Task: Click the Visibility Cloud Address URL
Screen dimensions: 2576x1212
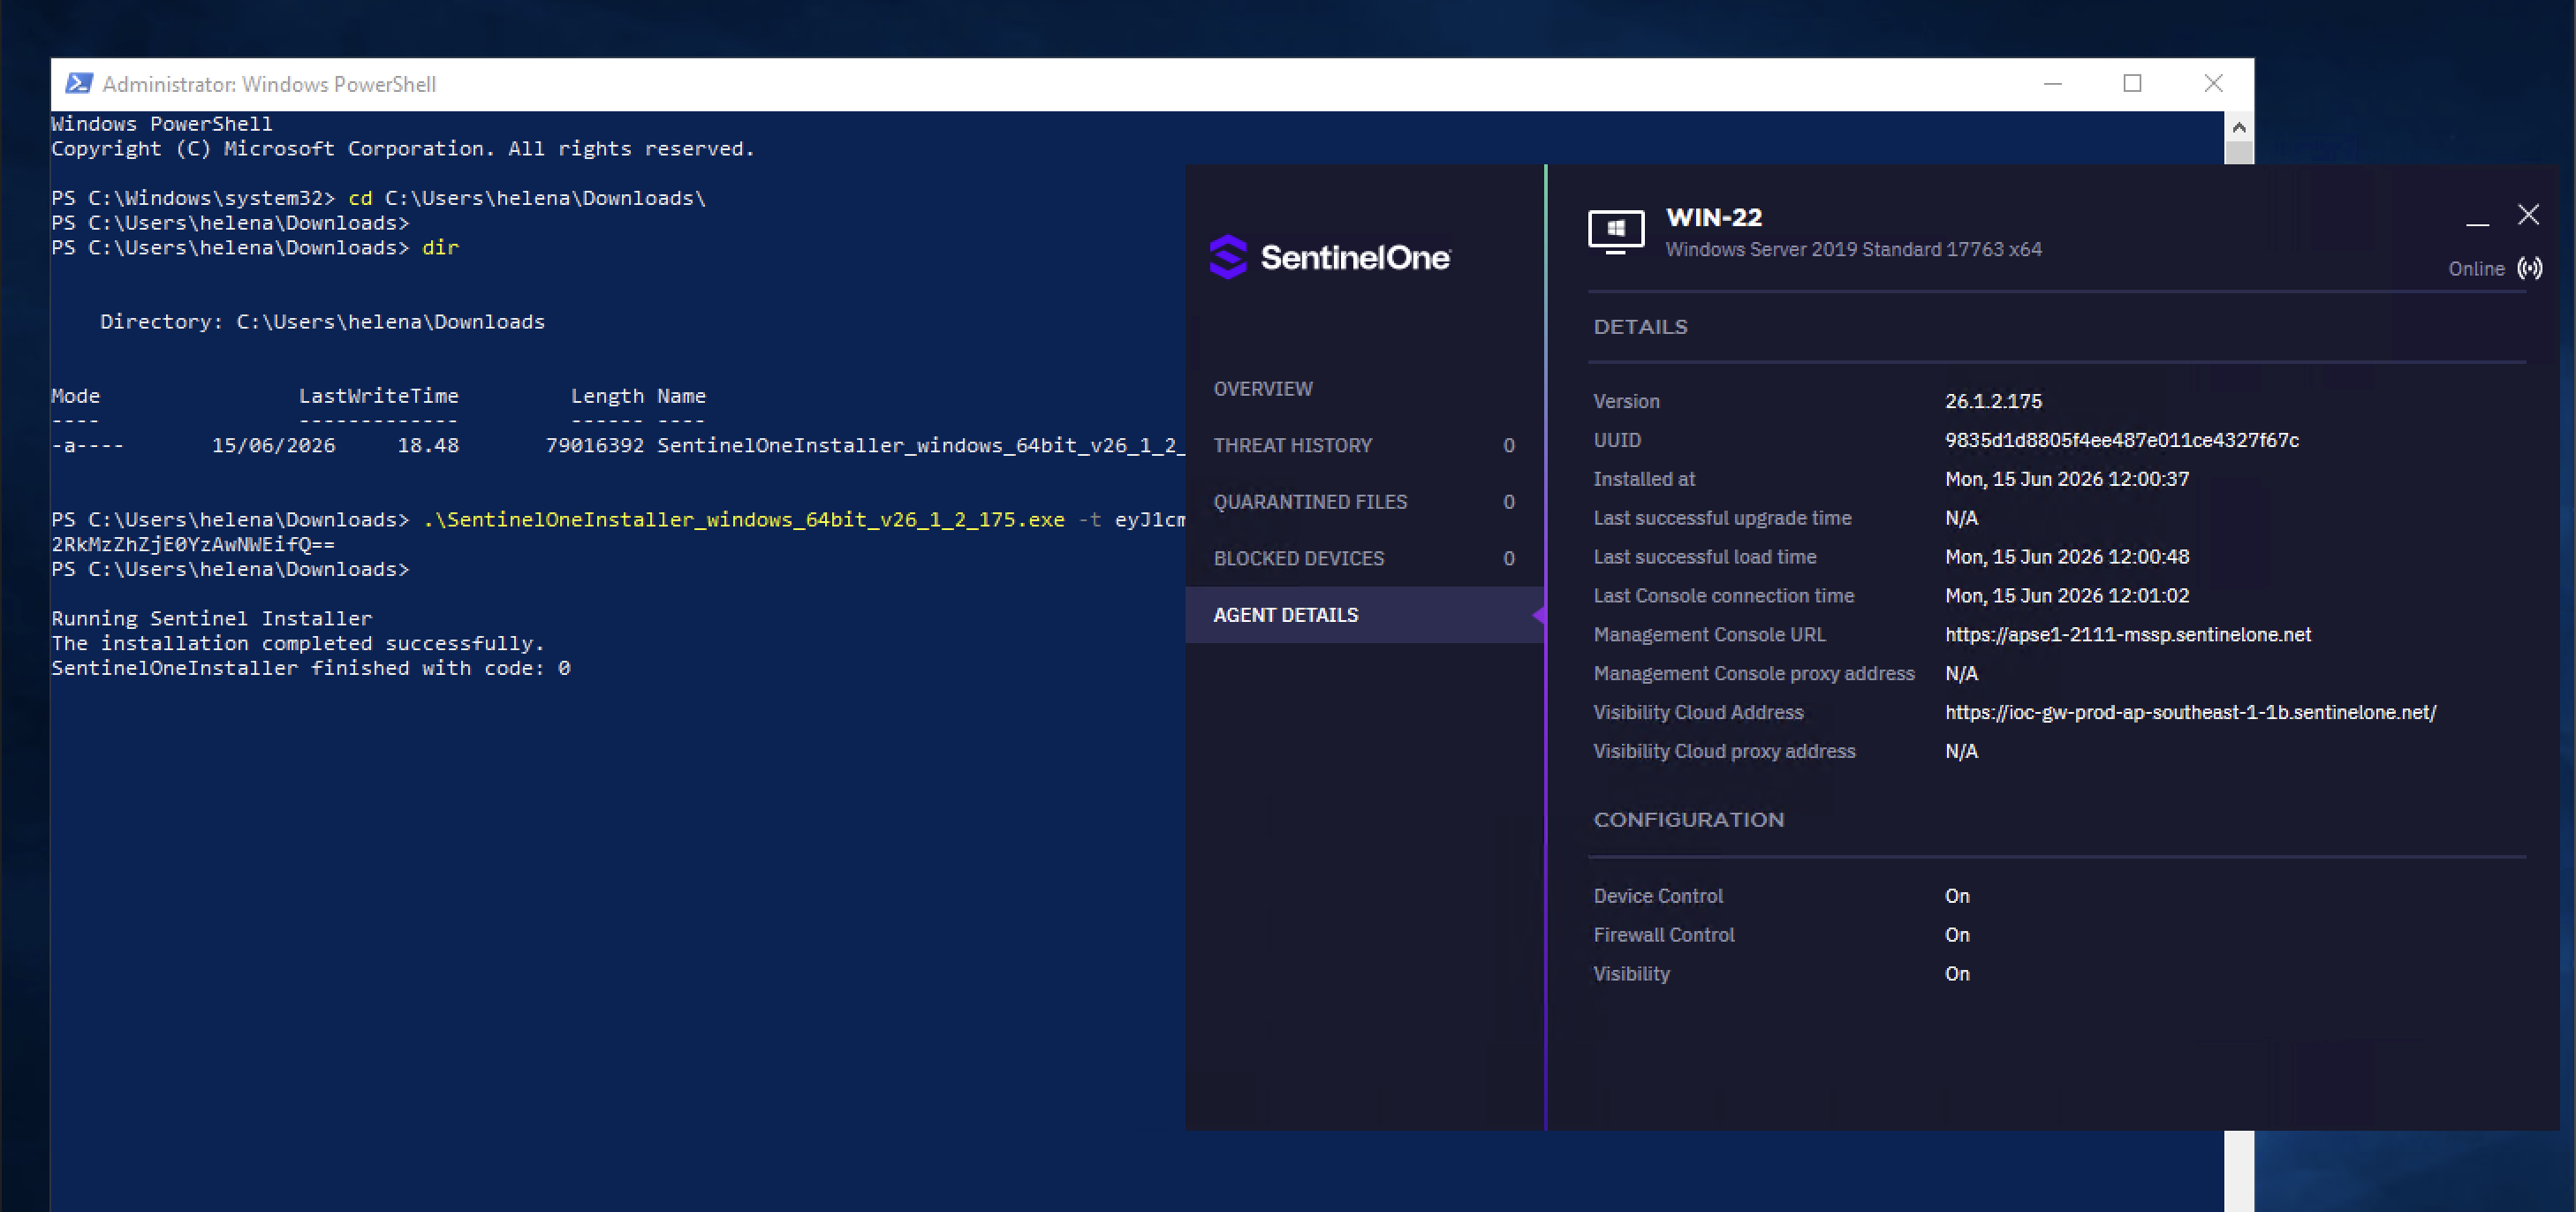Action: tap(2190, 713)
